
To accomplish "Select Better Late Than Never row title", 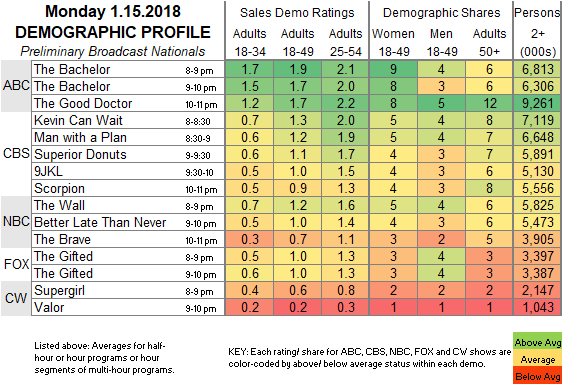I will [100, 222].
